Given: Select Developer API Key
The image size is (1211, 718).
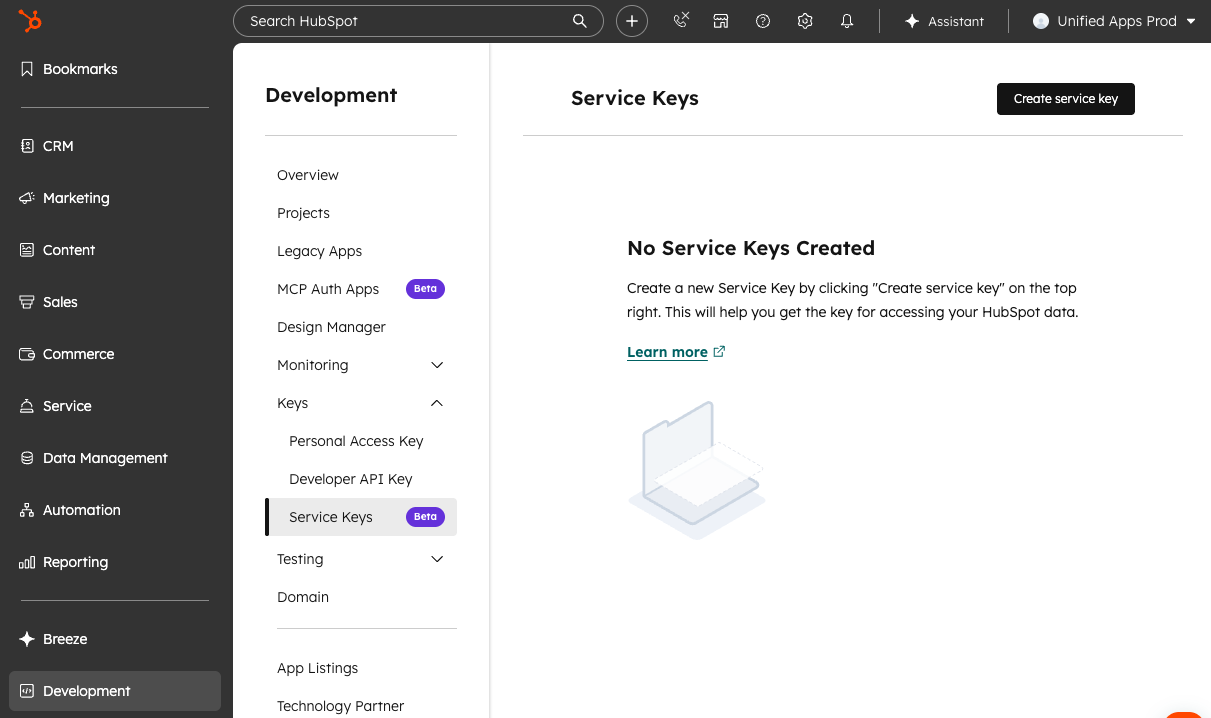Looking at the screenshot, I should click(x=351, y=479).
